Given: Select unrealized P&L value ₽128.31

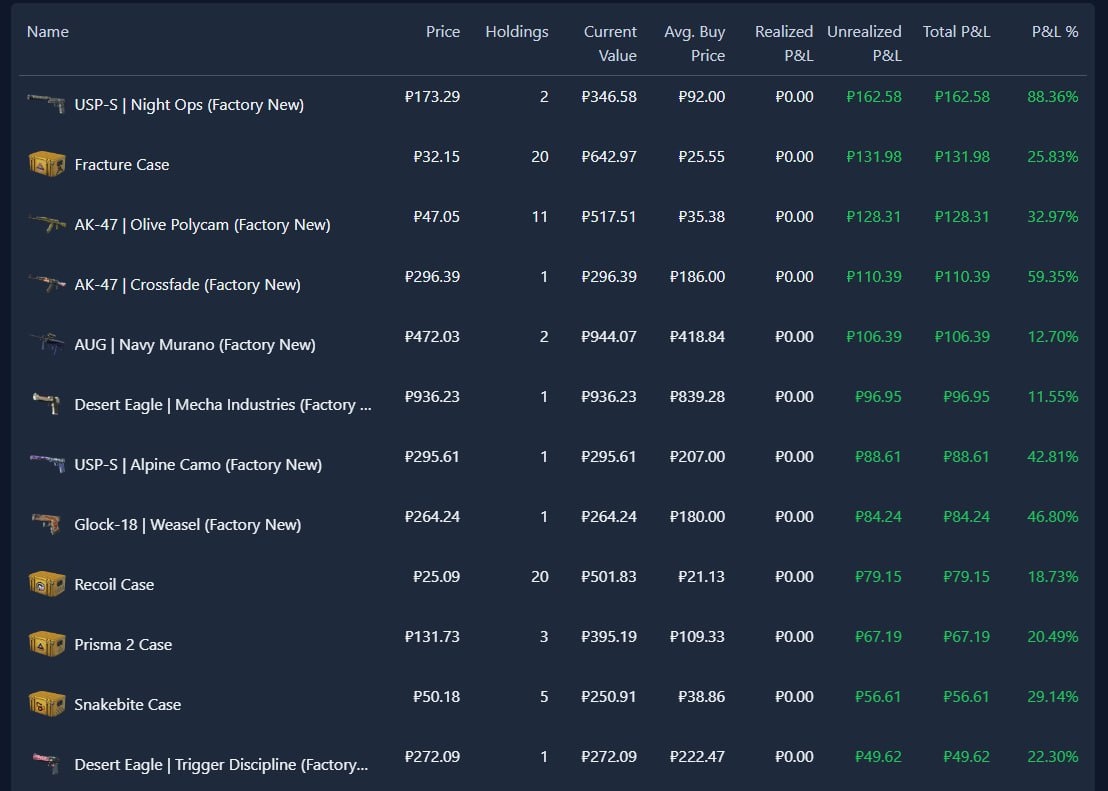Looking at the screenshot, I should (873, 217).
